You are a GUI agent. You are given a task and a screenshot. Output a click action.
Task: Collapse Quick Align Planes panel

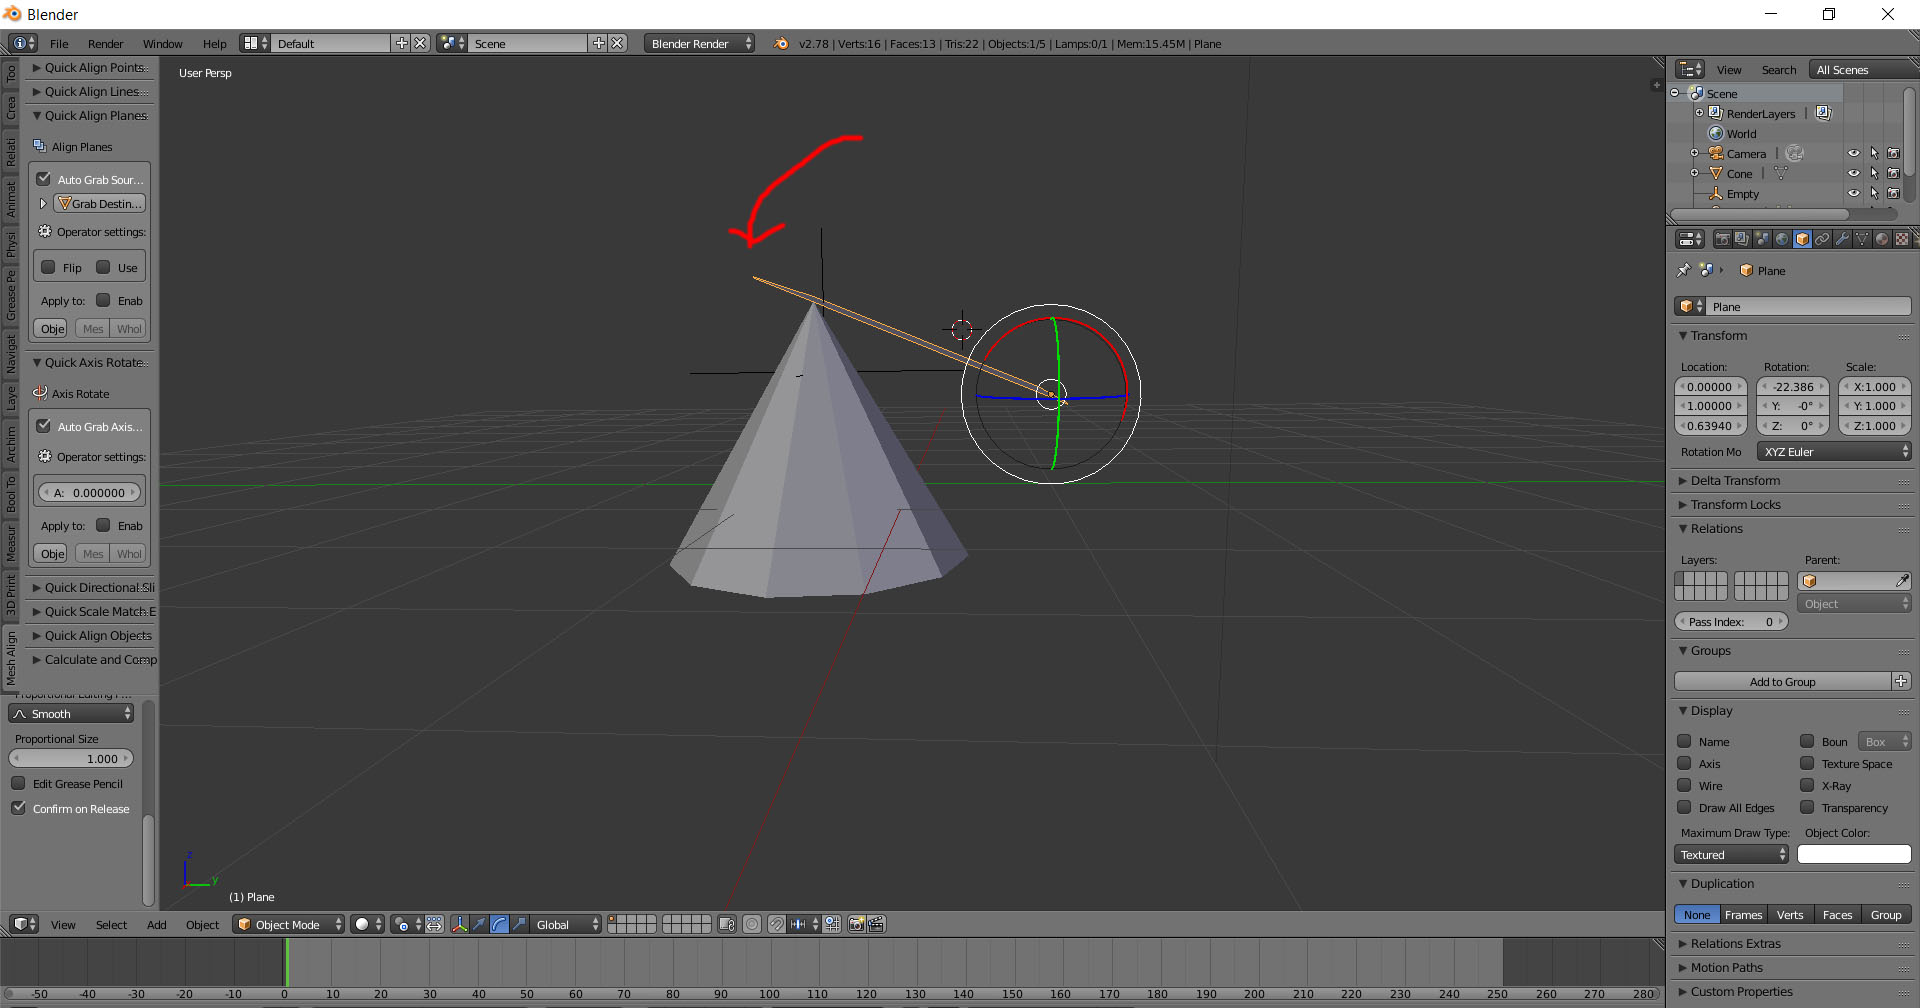click(x=90, y=115)
